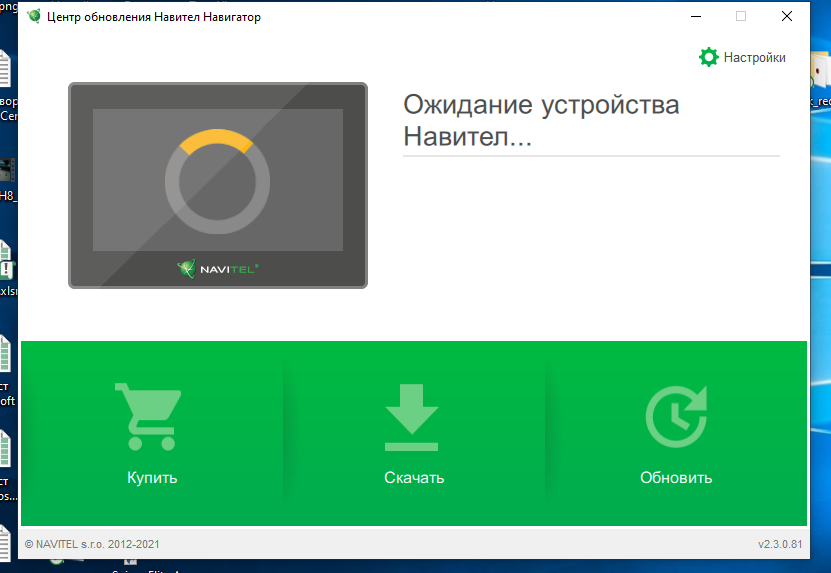Click the download arrow icon above Скачать
This screenshot has height=573, width=831.
[x=412, y=417]
